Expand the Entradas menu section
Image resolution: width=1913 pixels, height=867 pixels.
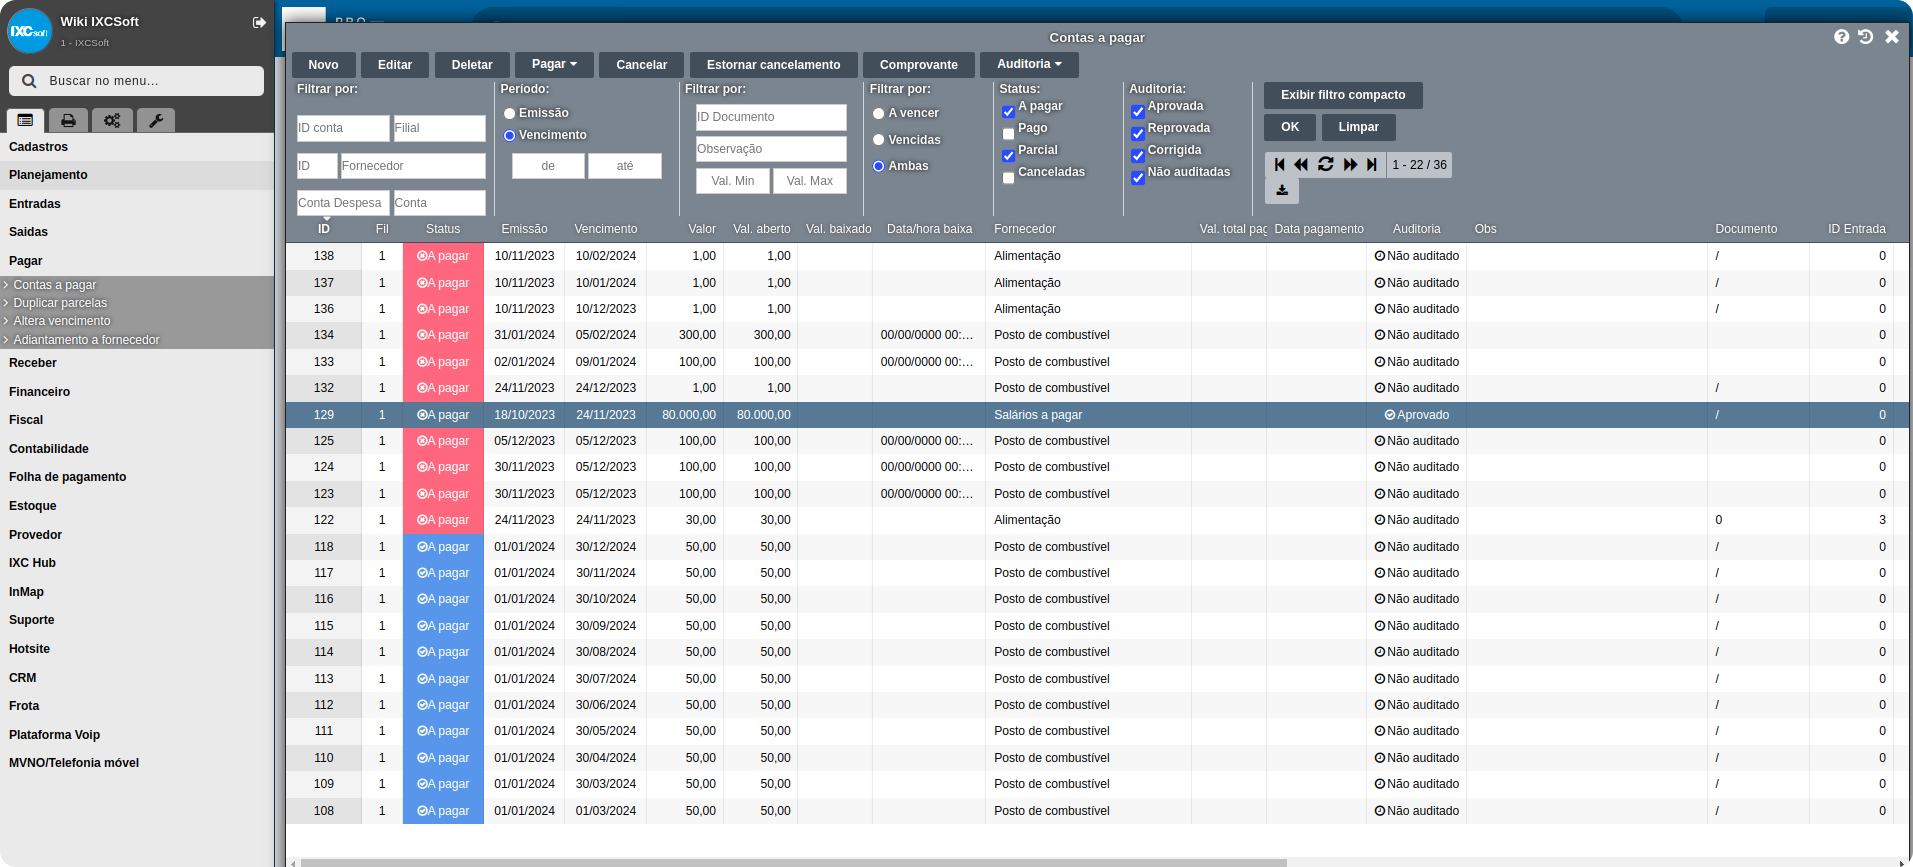pyautogui.click(x=137, y=204)
